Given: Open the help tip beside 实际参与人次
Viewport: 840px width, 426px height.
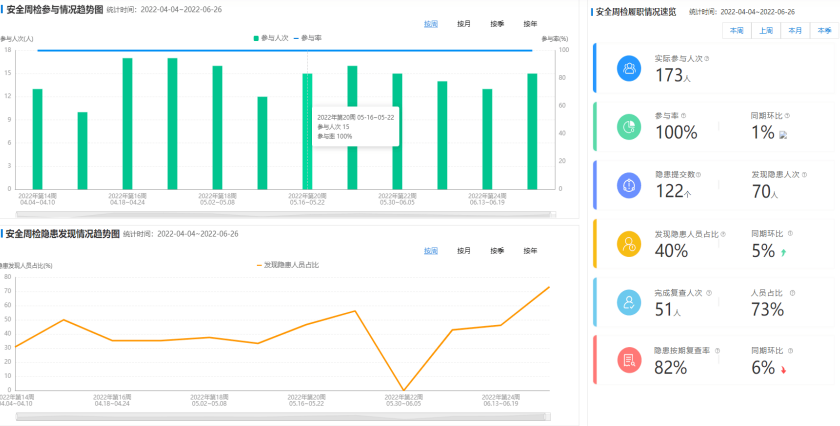Looking at the screenshot, I should tap(707, 58).
